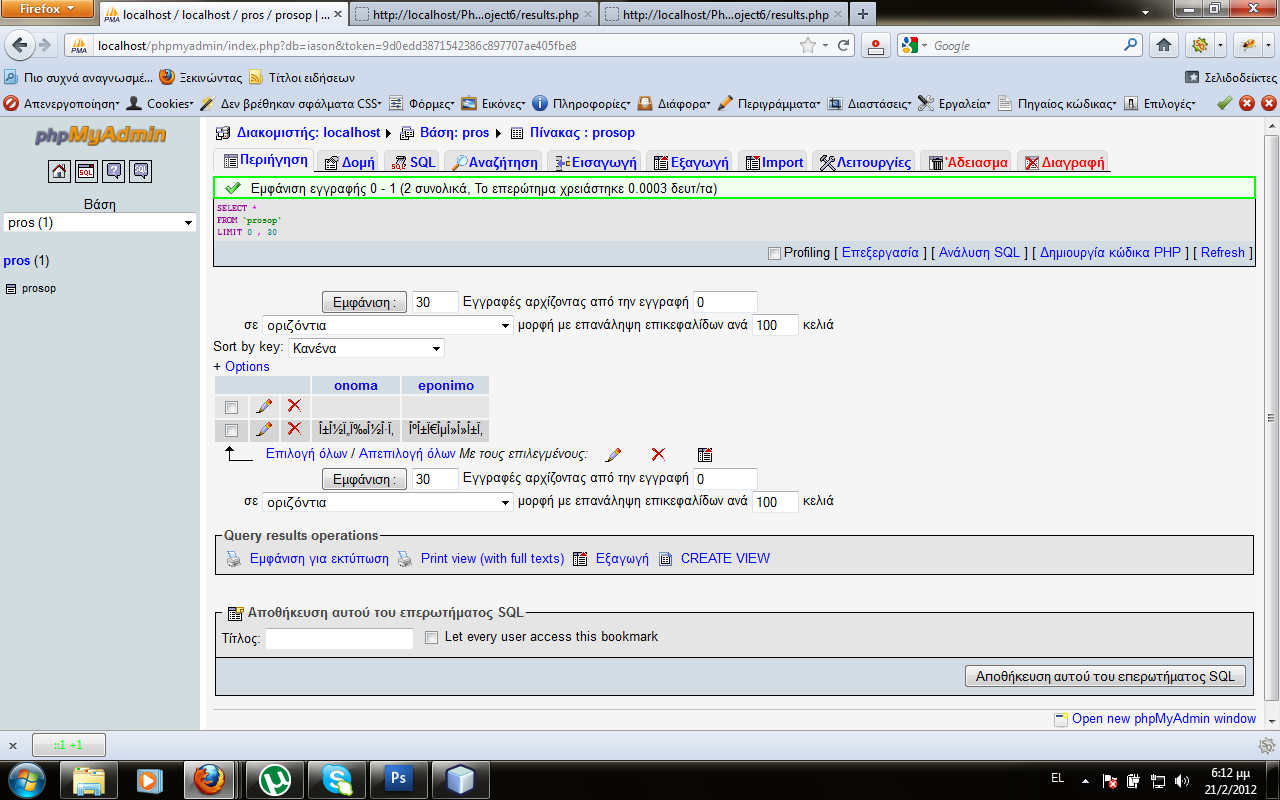Click Αποθήκευση αυτού του επερωτήματος SQL button
1280x800 pixels.
pyautogui.click(x=1105, y=676)
